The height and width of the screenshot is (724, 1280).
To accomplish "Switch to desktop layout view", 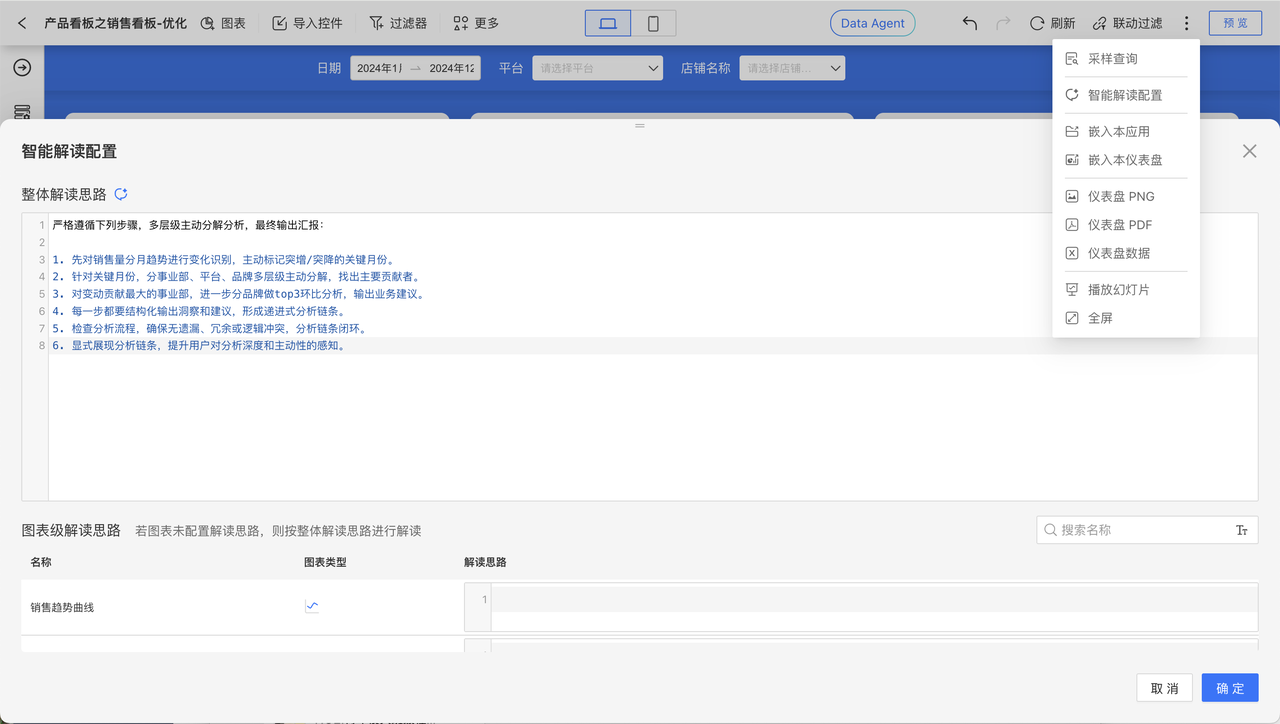I will (x=607, y=23).
